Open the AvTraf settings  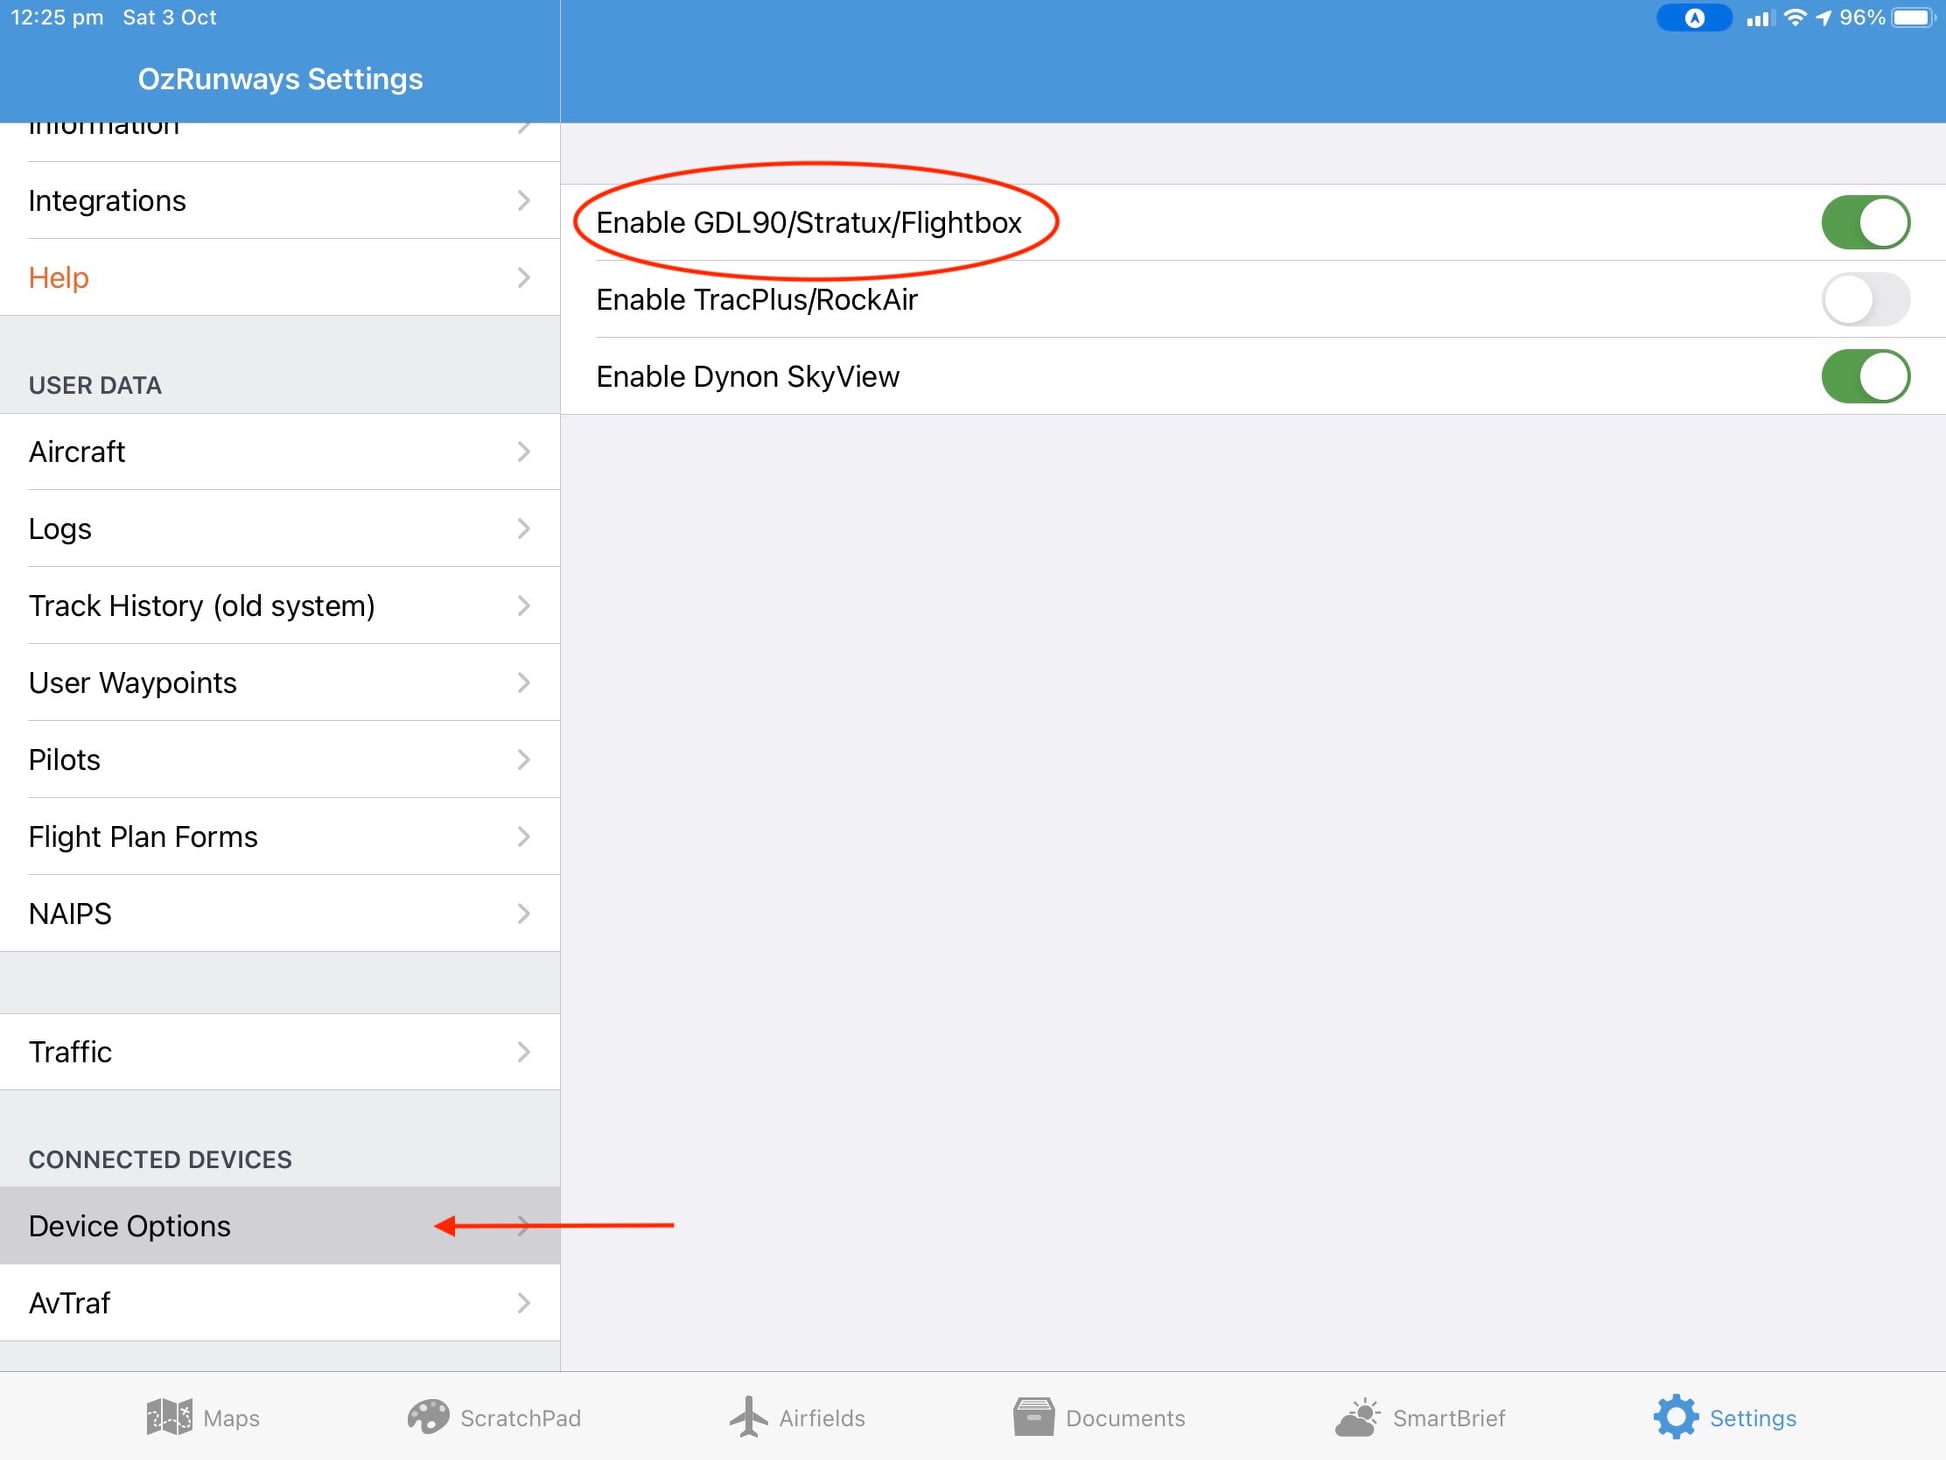pyautogui.click(x=280, y=1303)
